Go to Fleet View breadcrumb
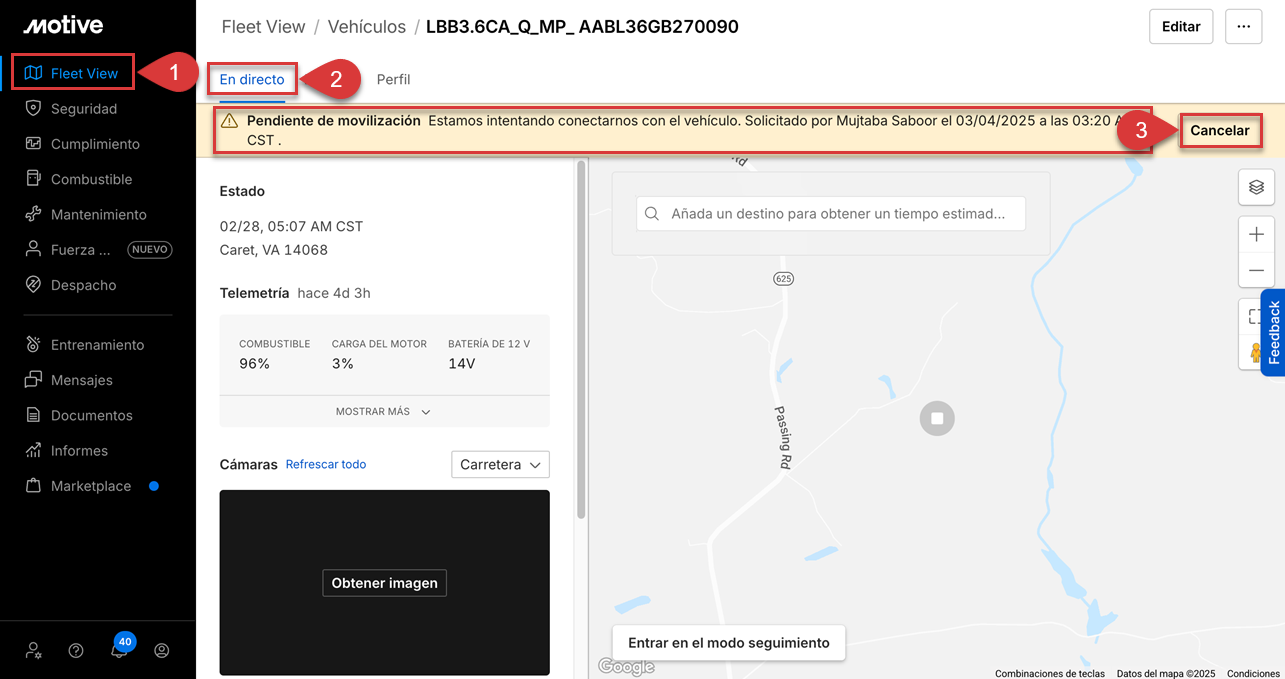 (264, 27)
